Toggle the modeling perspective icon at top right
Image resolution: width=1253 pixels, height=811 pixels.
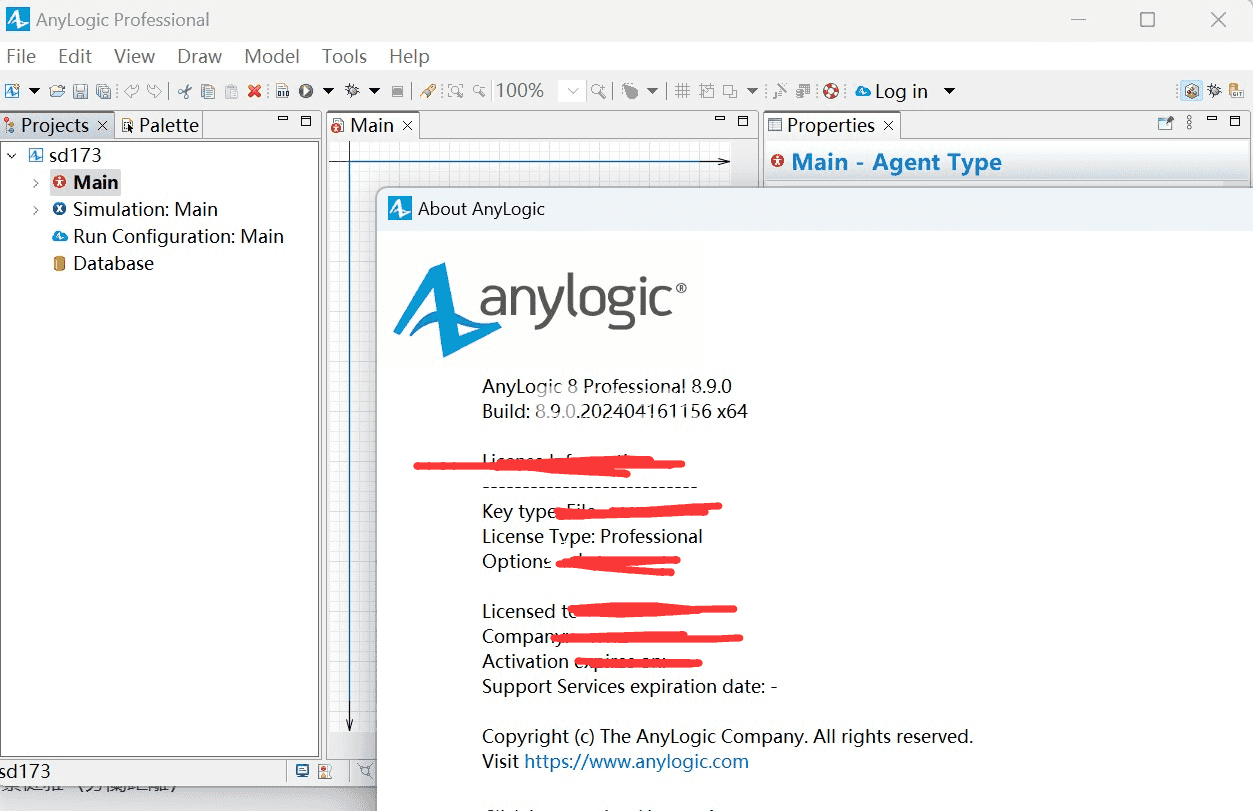pyautogui.click(x=1191, y=90)
